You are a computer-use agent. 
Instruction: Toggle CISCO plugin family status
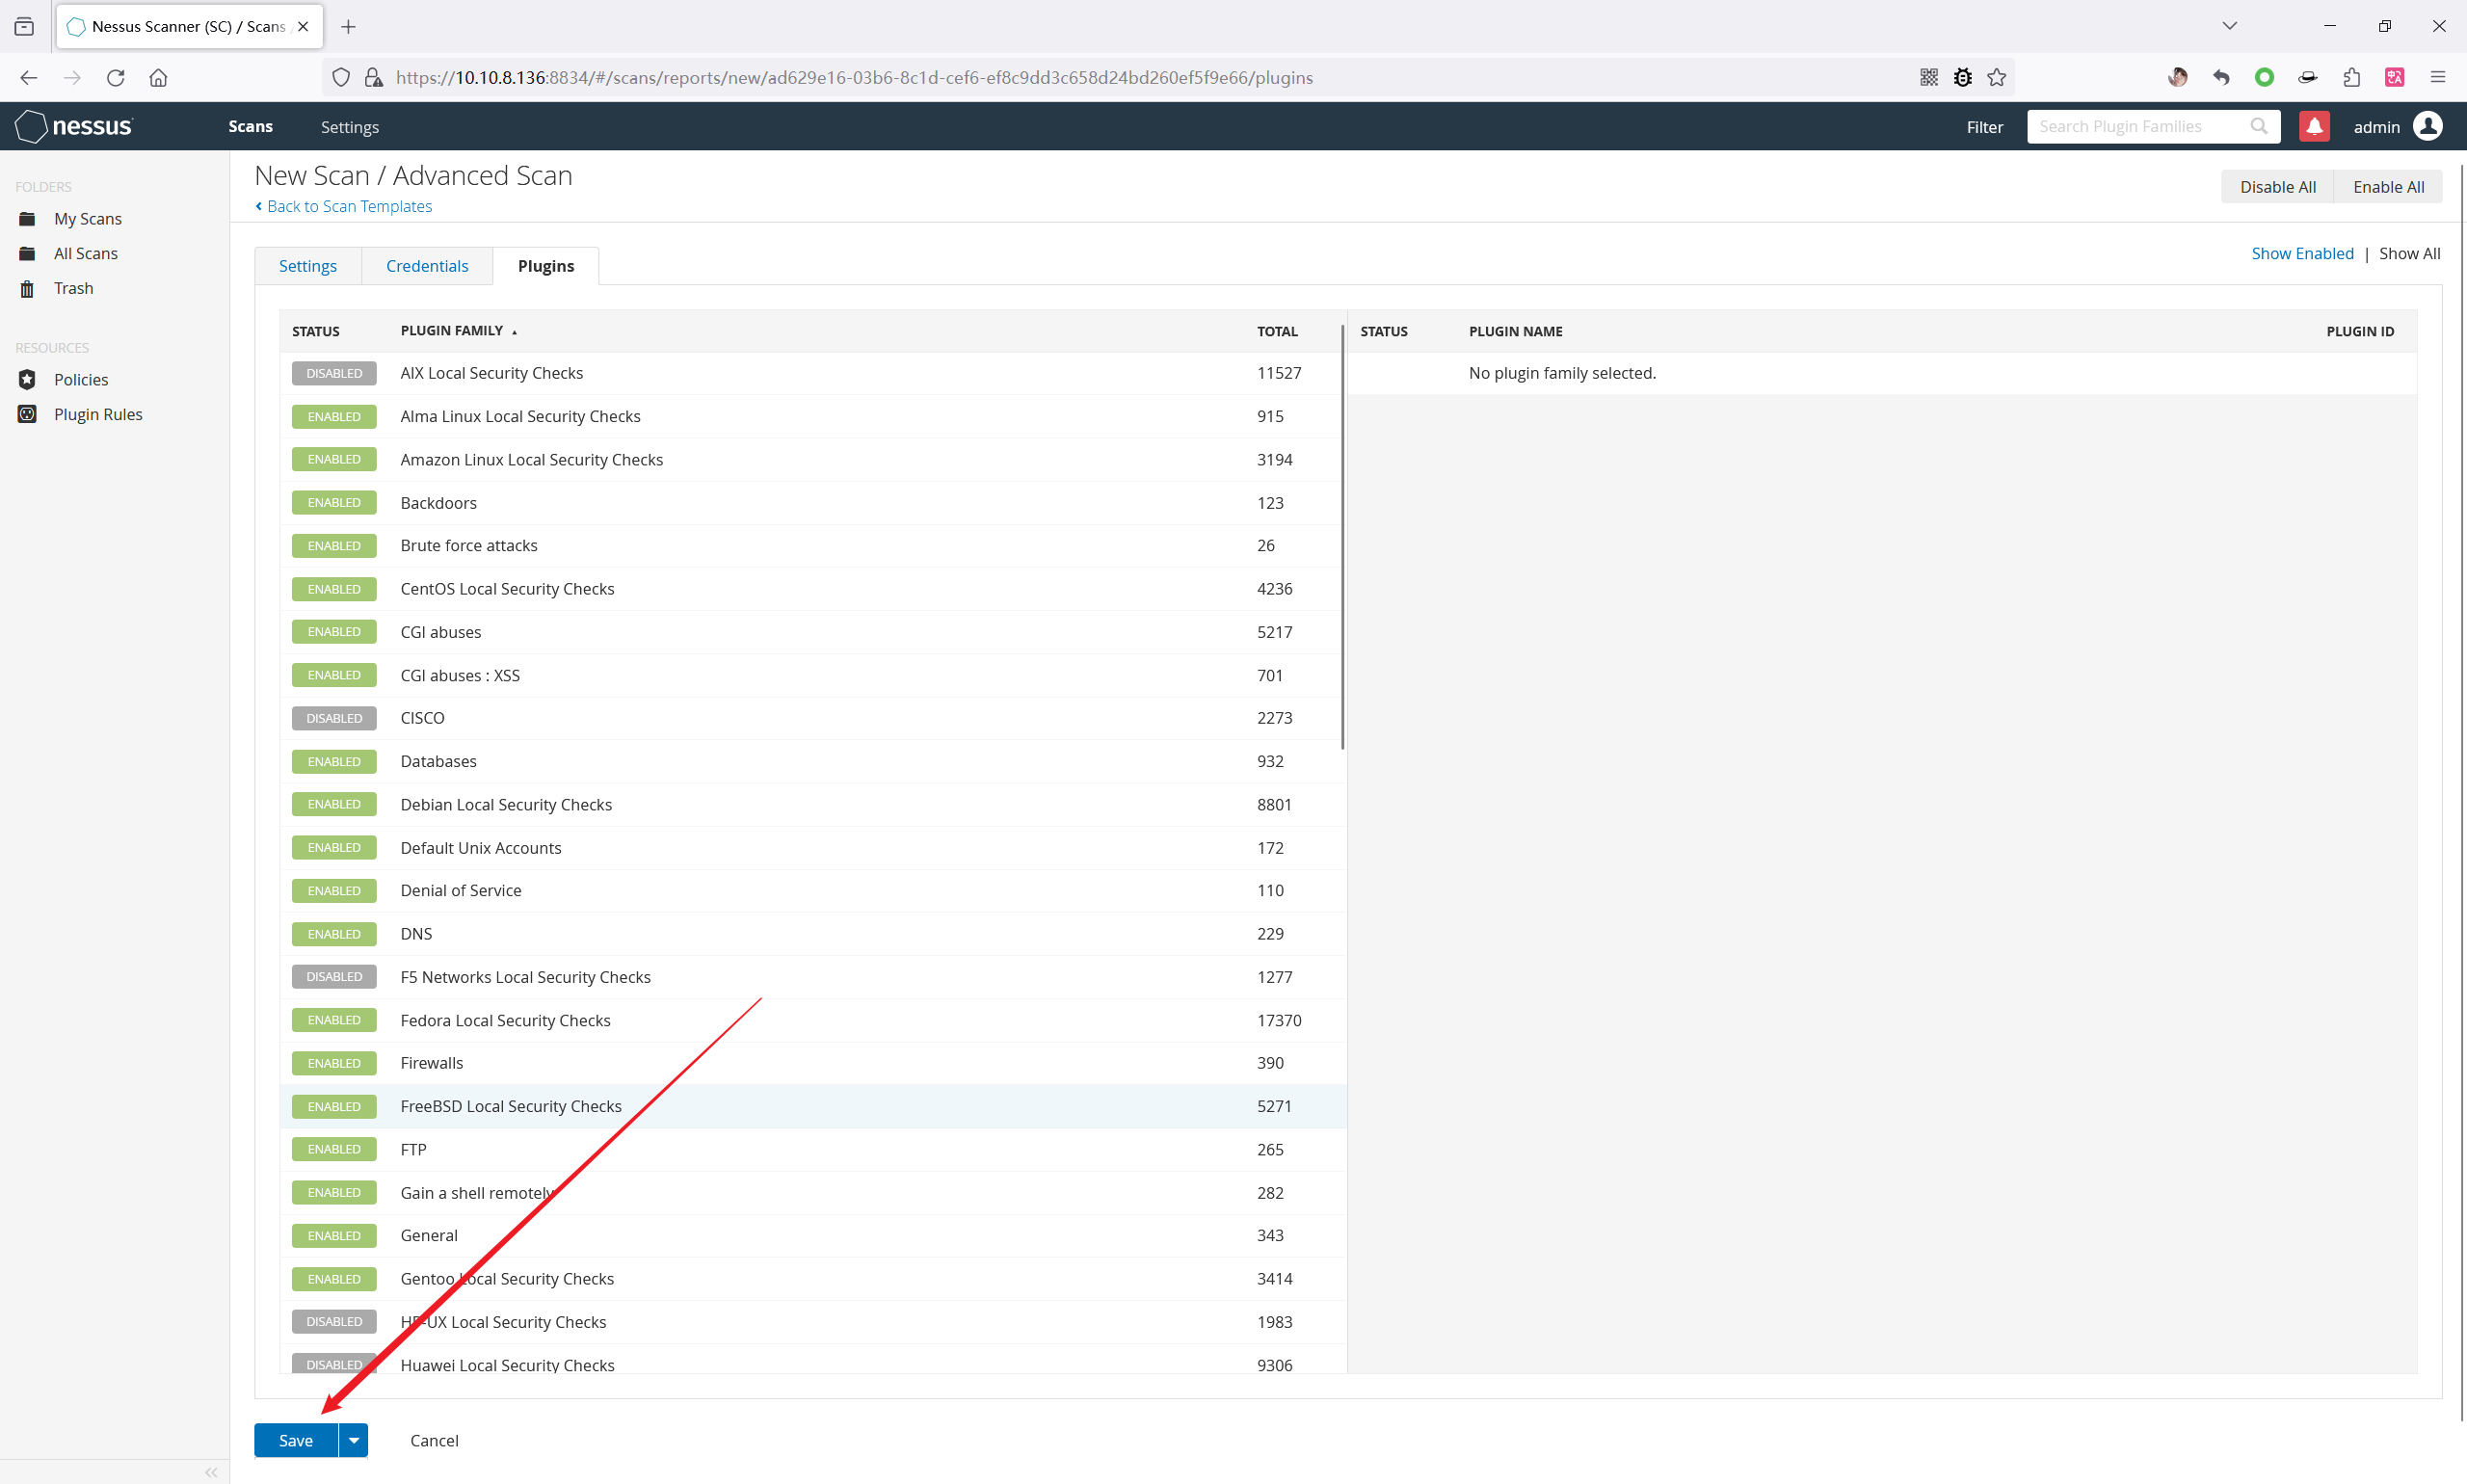(334, 718)
